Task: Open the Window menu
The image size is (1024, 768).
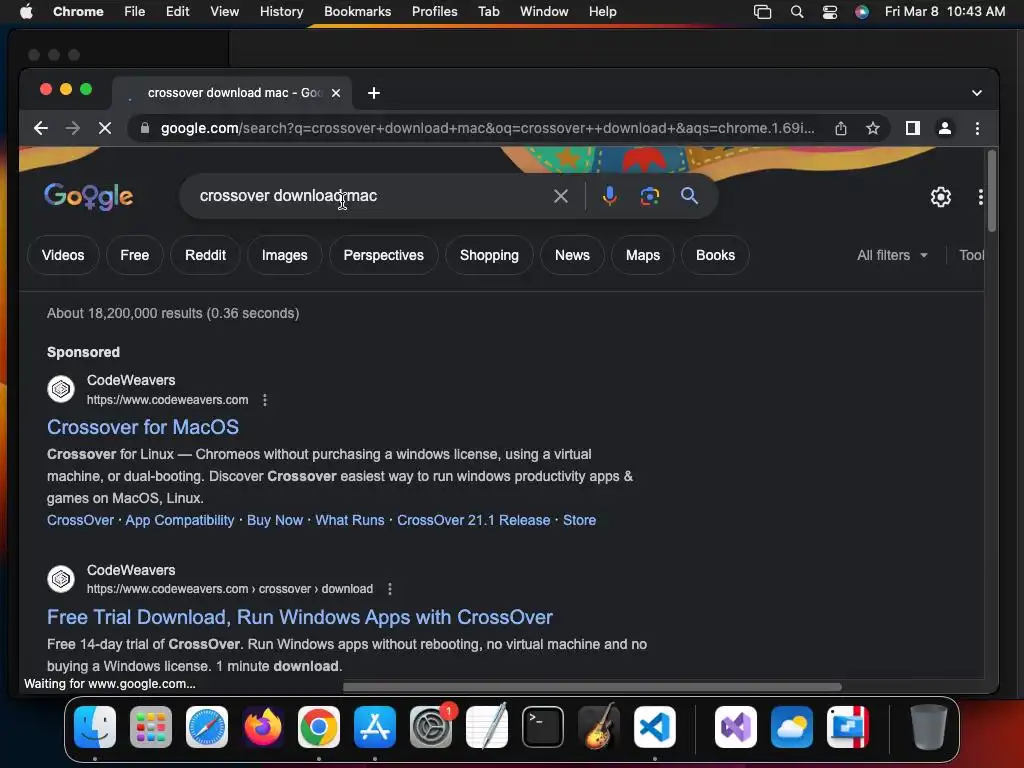Action: (544, 11)
